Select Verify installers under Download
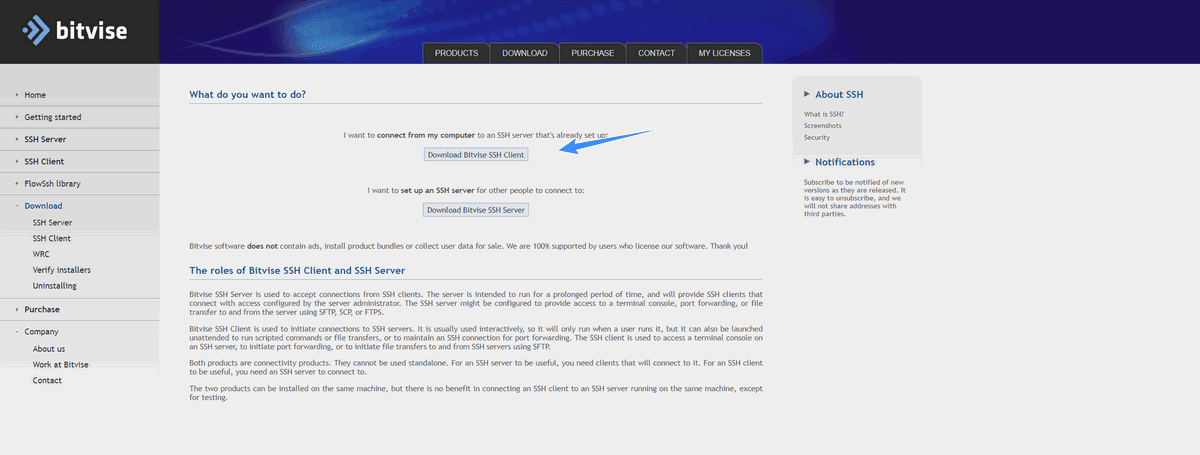1200x455 pixels. (61, 270)
